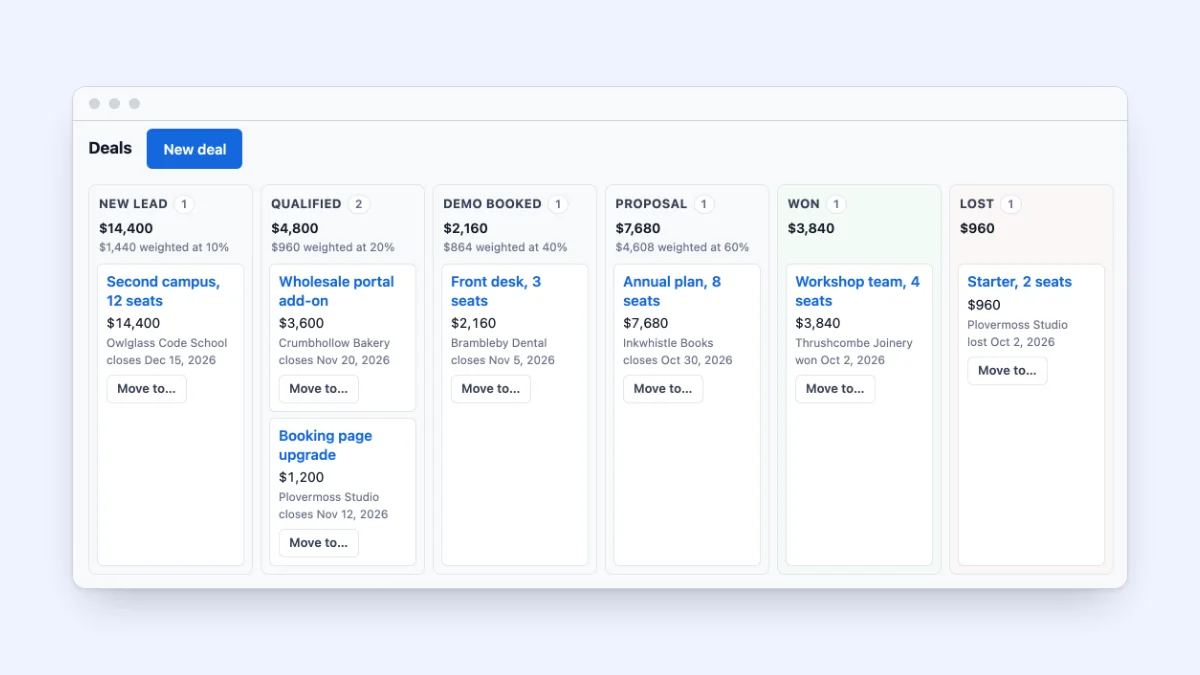Click the $3,600 amount on Wholesale portal card
Screen dimensions: 1200x675
pos(301,323)
